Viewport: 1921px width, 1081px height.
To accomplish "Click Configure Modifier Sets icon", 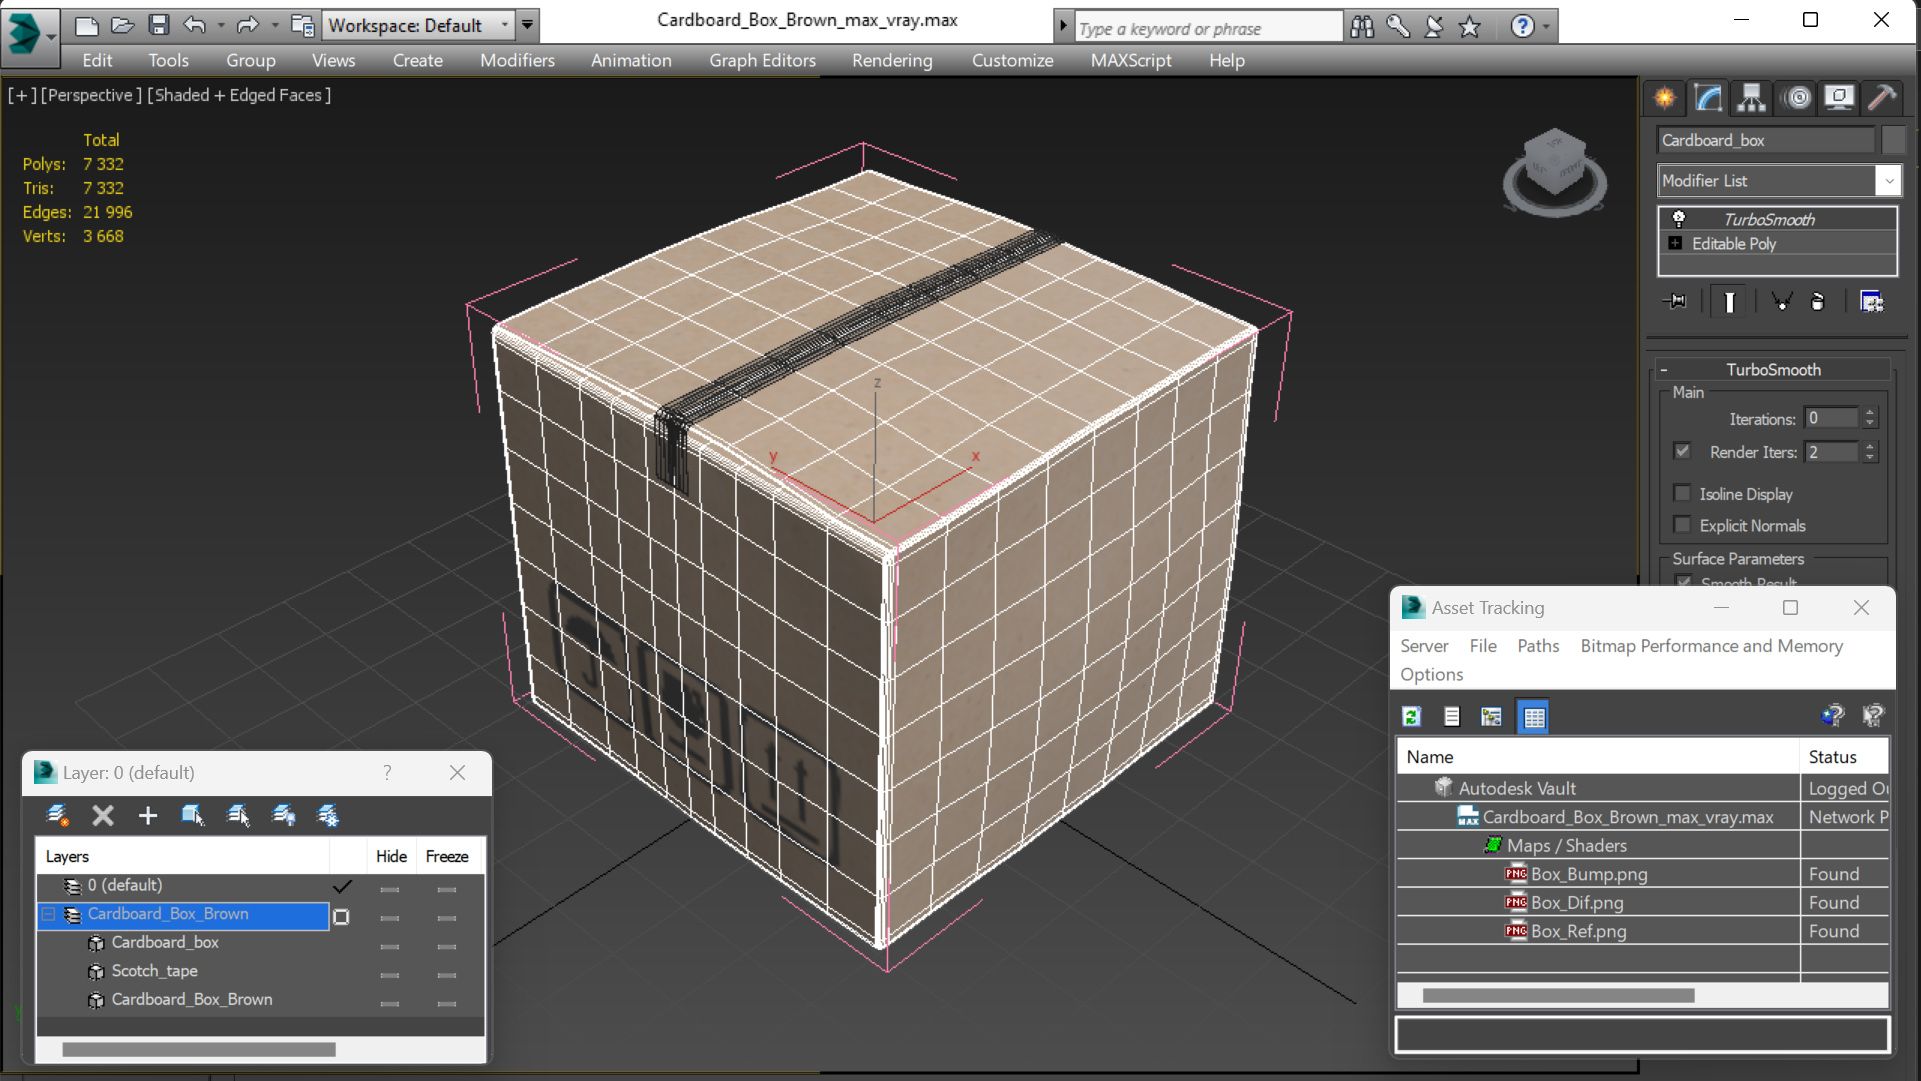I will (1871, 302).
